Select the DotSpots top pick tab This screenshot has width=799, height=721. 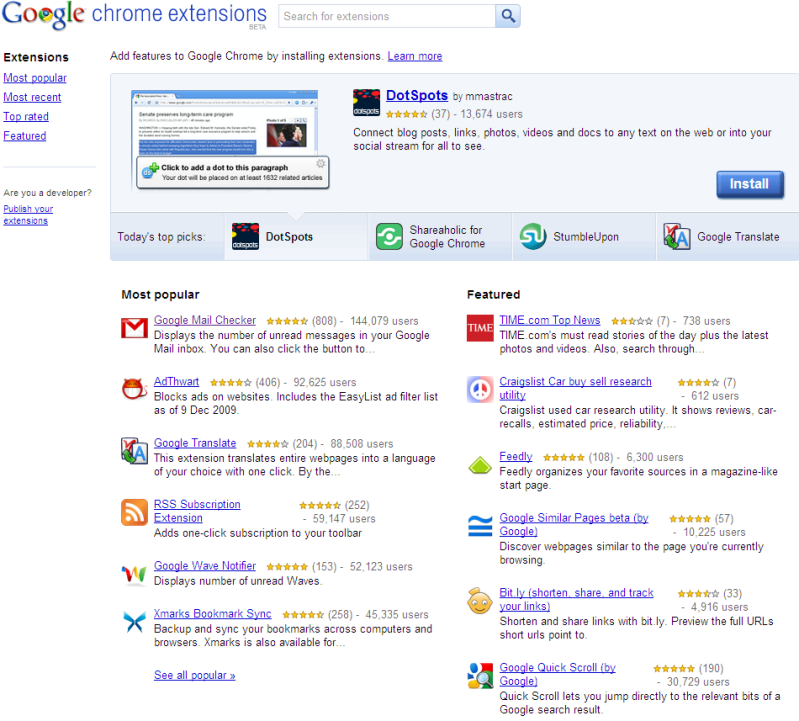pos(296,236)
